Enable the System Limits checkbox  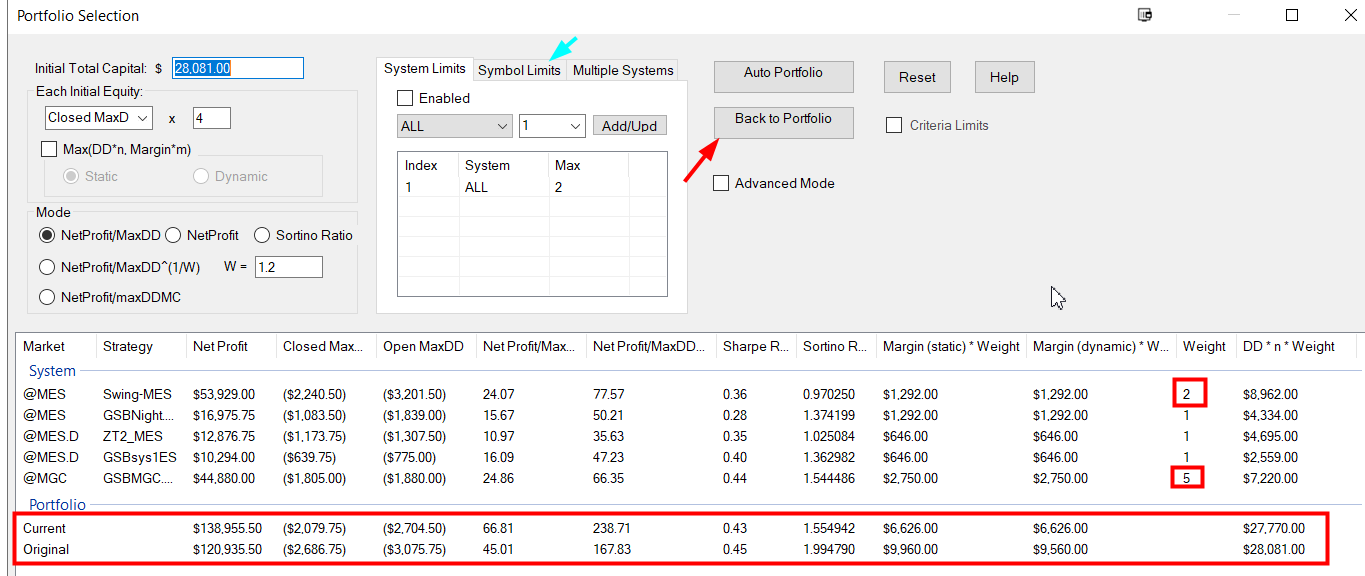405,98
